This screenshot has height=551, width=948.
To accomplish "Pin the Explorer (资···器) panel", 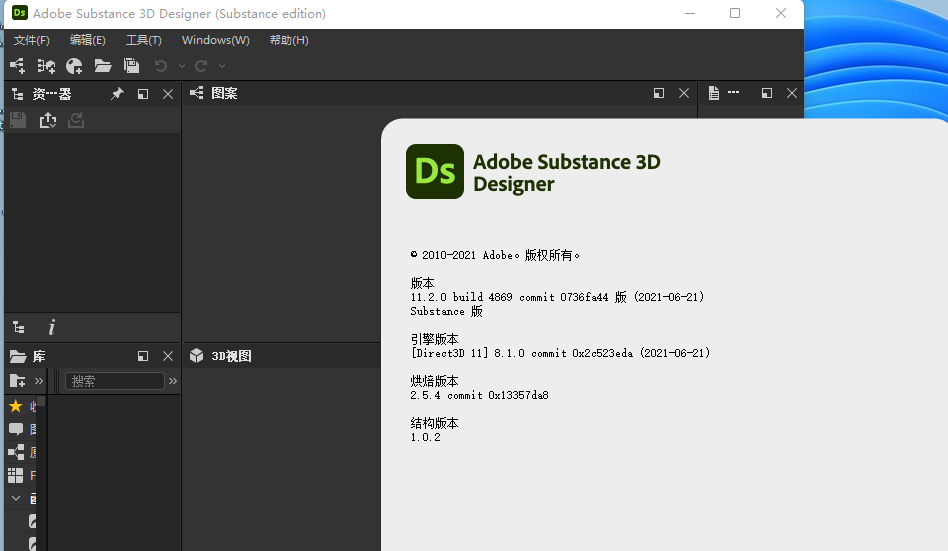I will (x=117, y=94).
